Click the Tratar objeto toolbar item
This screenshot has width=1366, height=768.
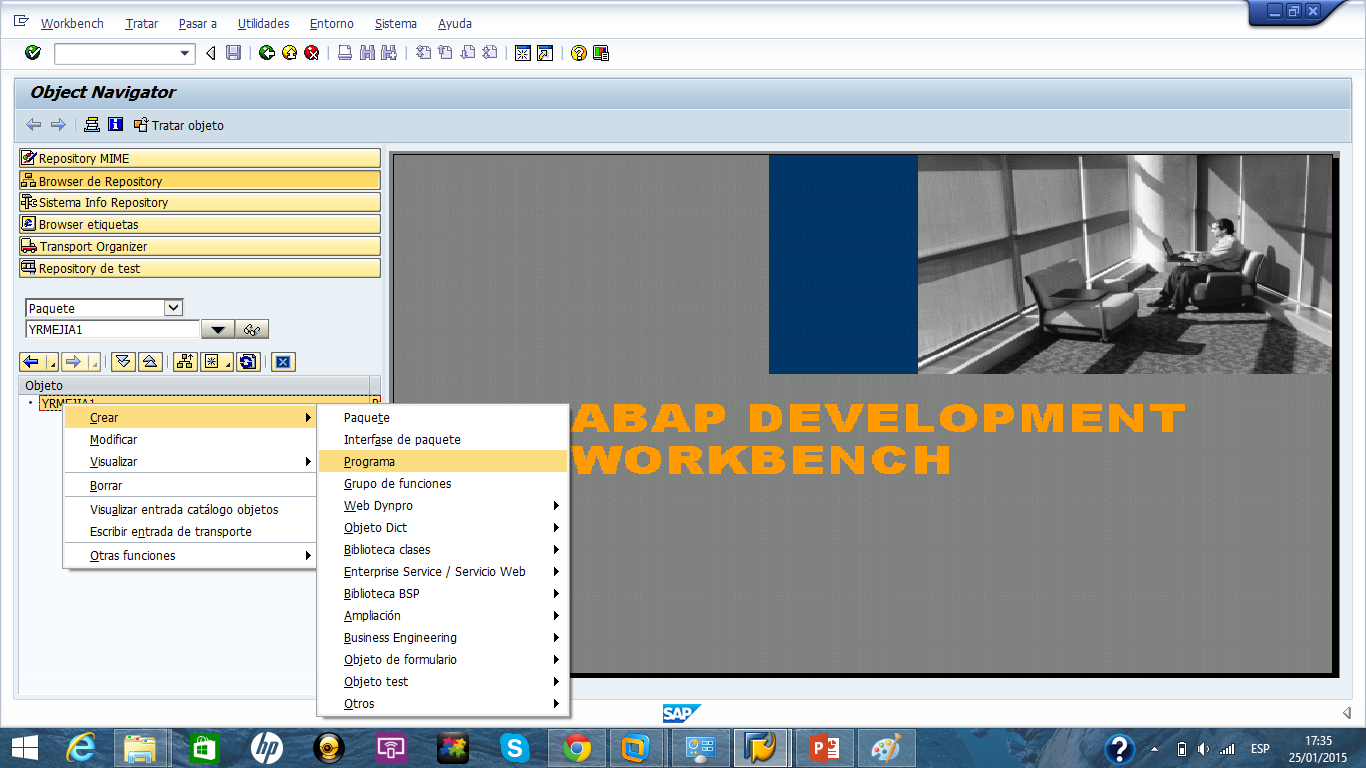(181, 125)
